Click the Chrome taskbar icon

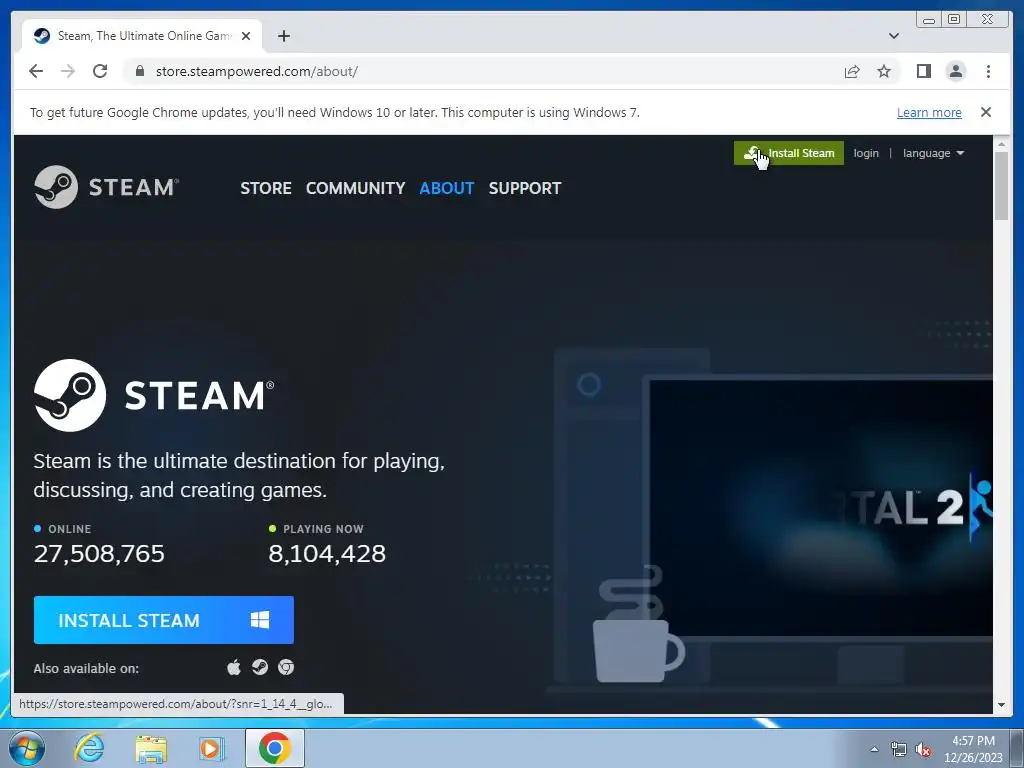(274, 748)
